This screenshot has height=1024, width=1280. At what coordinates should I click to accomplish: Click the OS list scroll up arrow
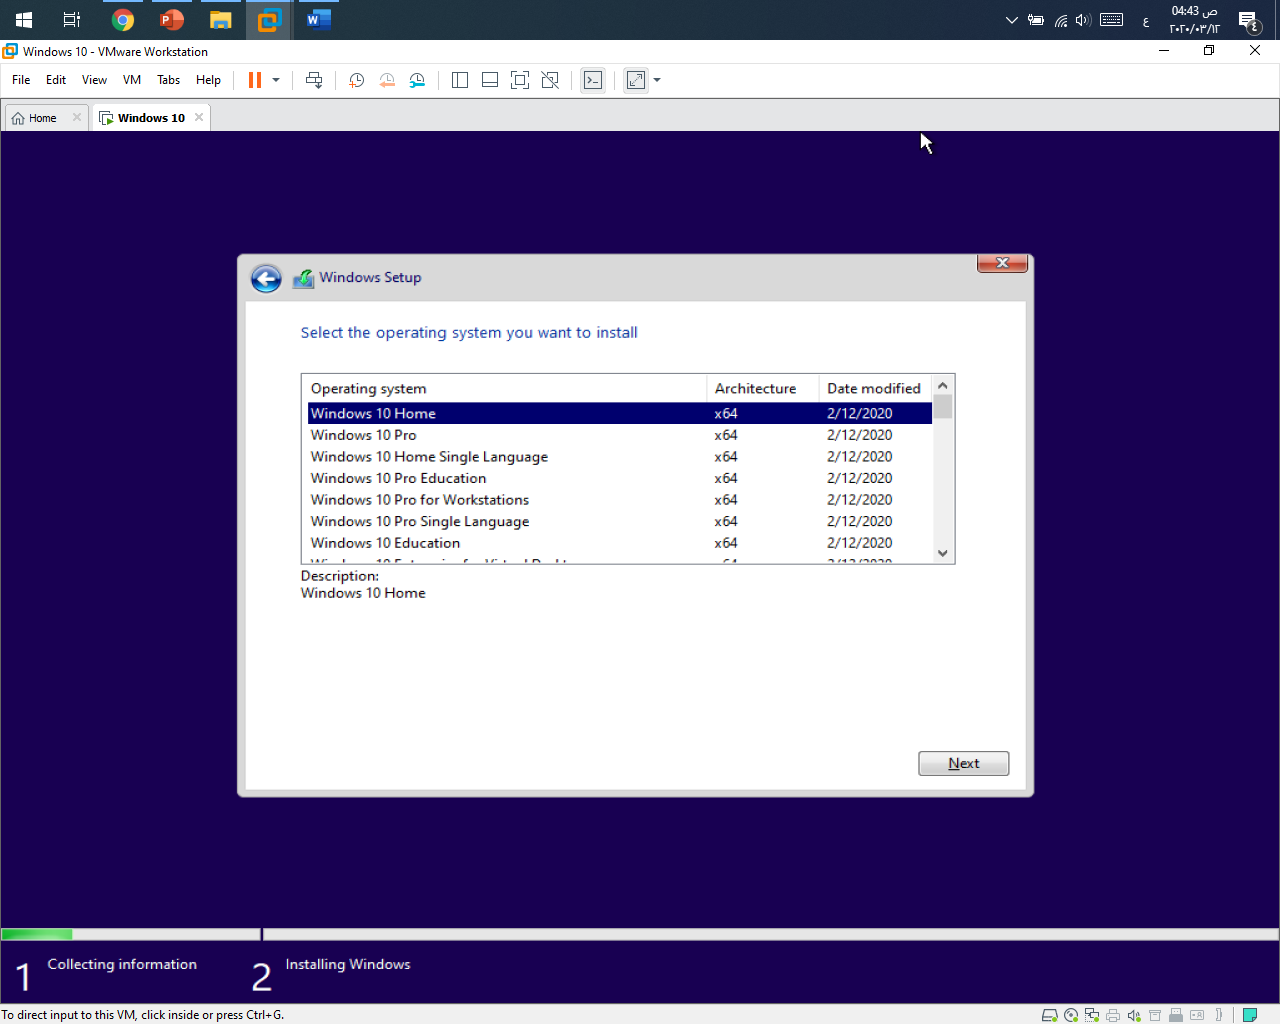pos(943,386)
